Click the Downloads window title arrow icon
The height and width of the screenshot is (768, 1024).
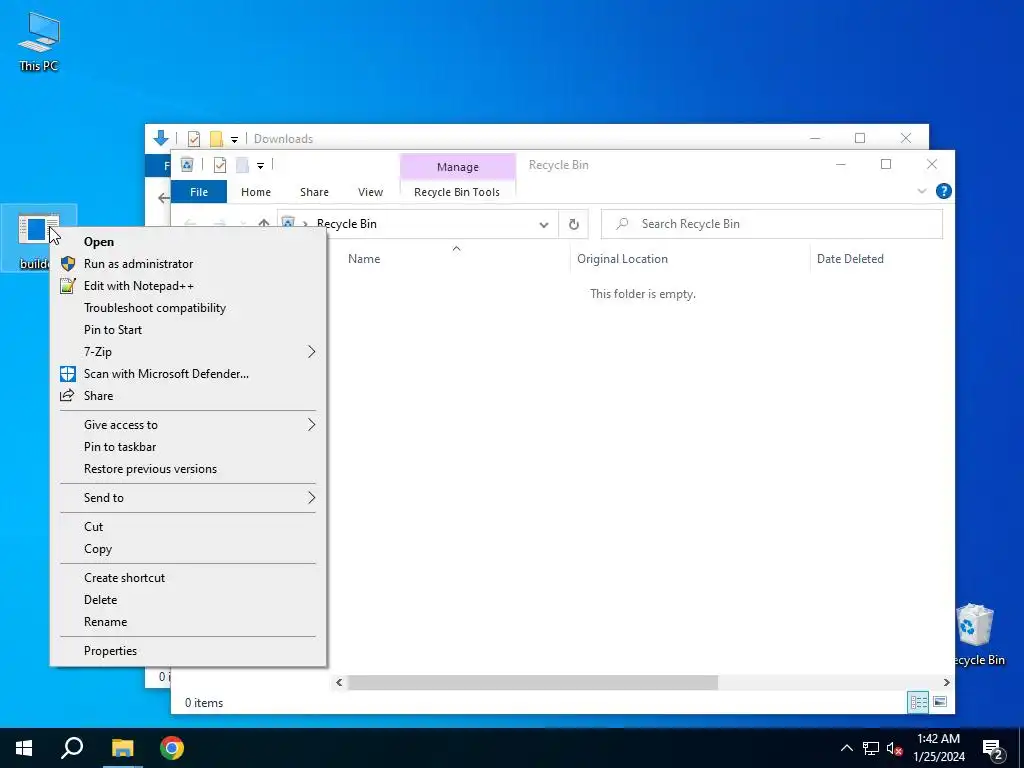[x=161, y=138]
